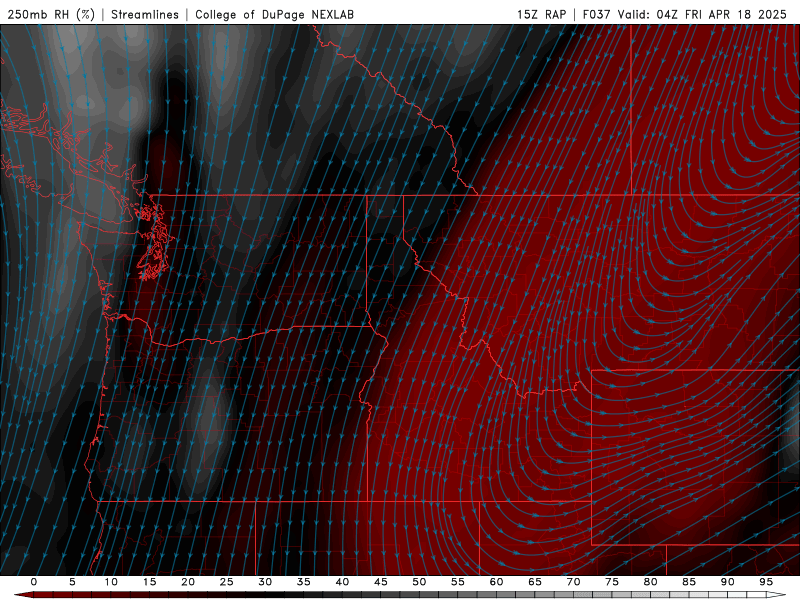Click the 'Streamlines' label in header
Image resolution: width=800 pixels, height=600 pixels.
tap(145, 14)
